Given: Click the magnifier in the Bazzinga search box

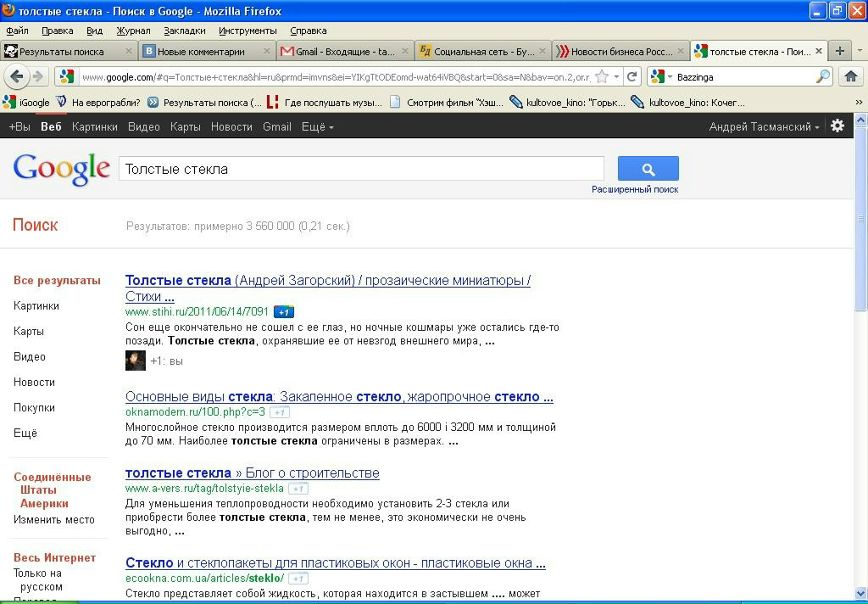Looking at the screenshot, I should tap(823, 76).
